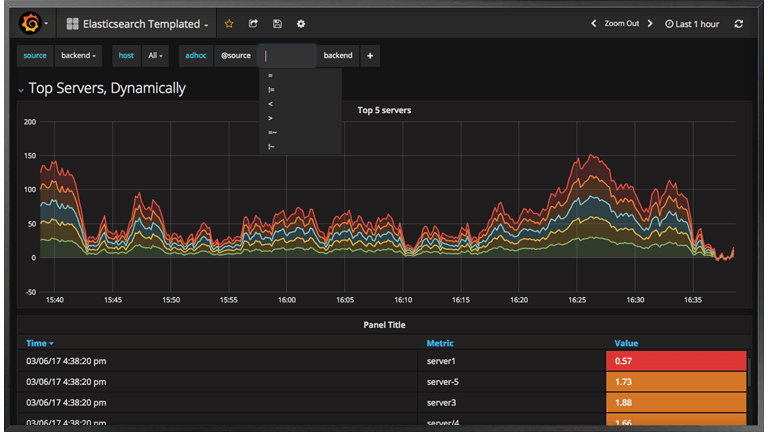The width and height of the screenshot is (768, 432).
Task: Select the orange 1.73 value cell
Action: coord(676,382)
